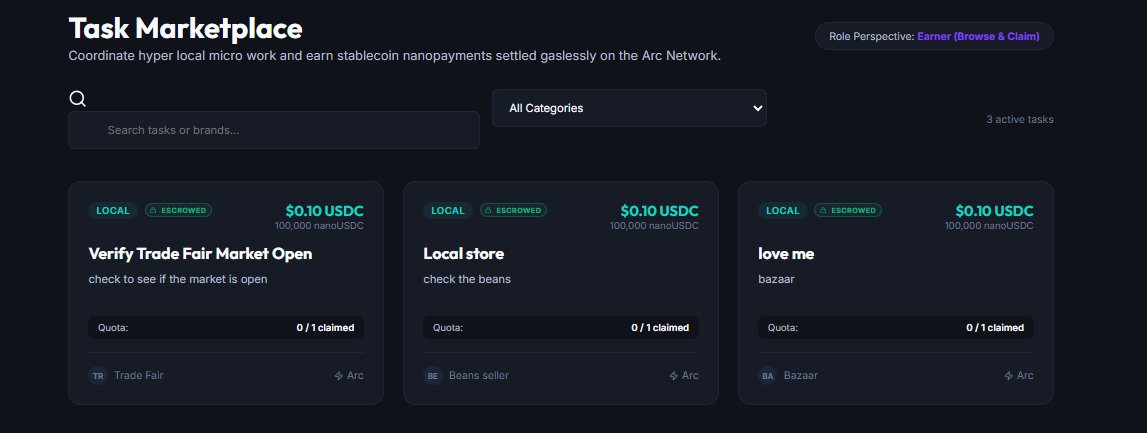Click ESCROWED badge on love me card
This screenshot has height=433, width=1147.
[849, 211]
